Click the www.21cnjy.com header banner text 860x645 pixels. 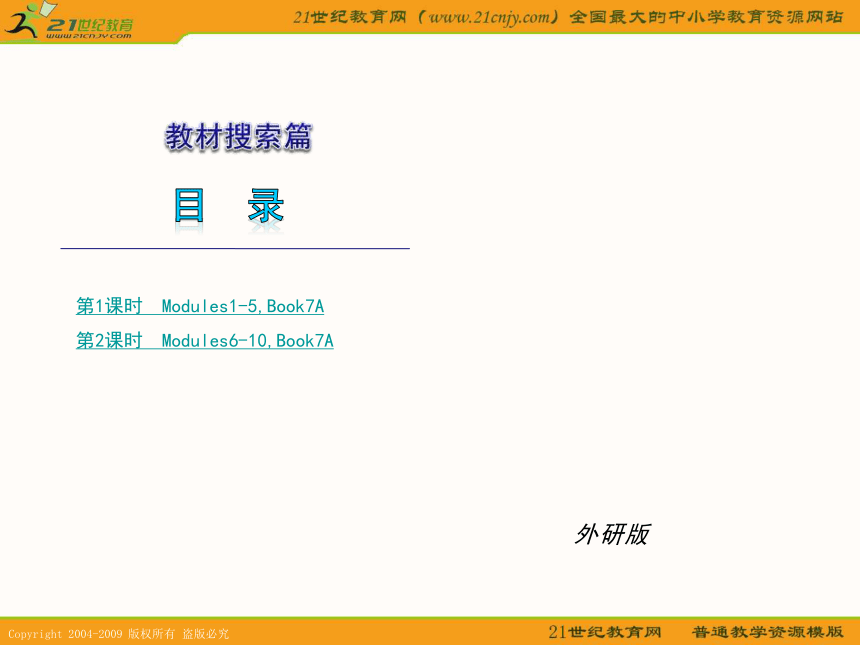click(x=568, y=17)
